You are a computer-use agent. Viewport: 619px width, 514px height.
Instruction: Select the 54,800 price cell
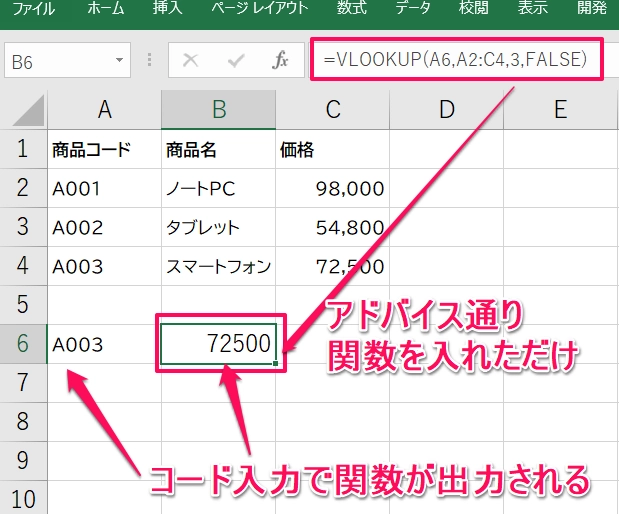(332, 227)
